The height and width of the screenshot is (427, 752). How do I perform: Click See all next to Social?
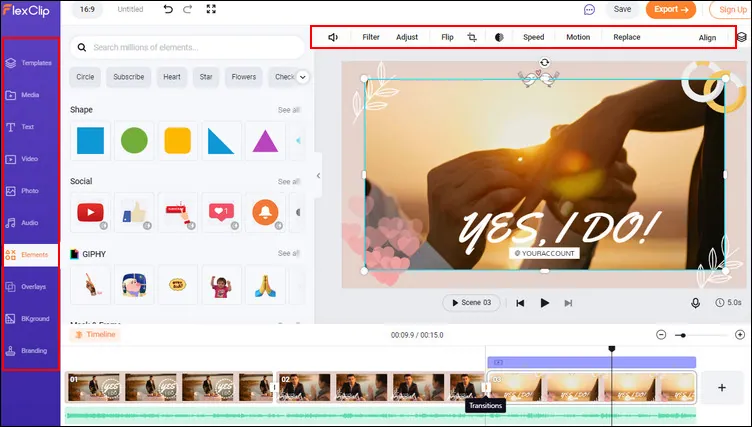click(x=289, y=181)
